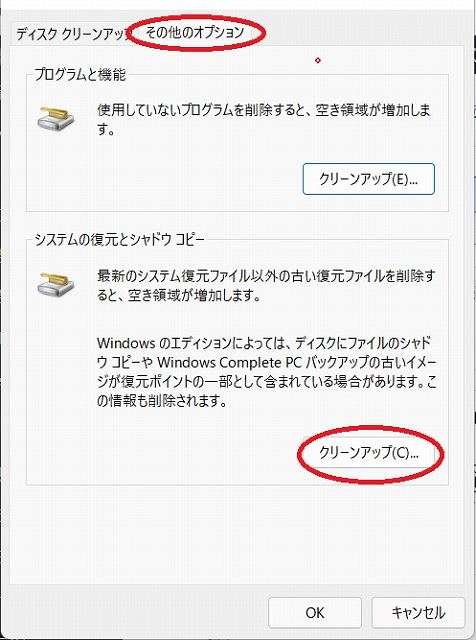The height and width of the screenshot is (640, 476).
Task: Dismiss the dialog with キャンセル
Action: (x=418, y=612)
